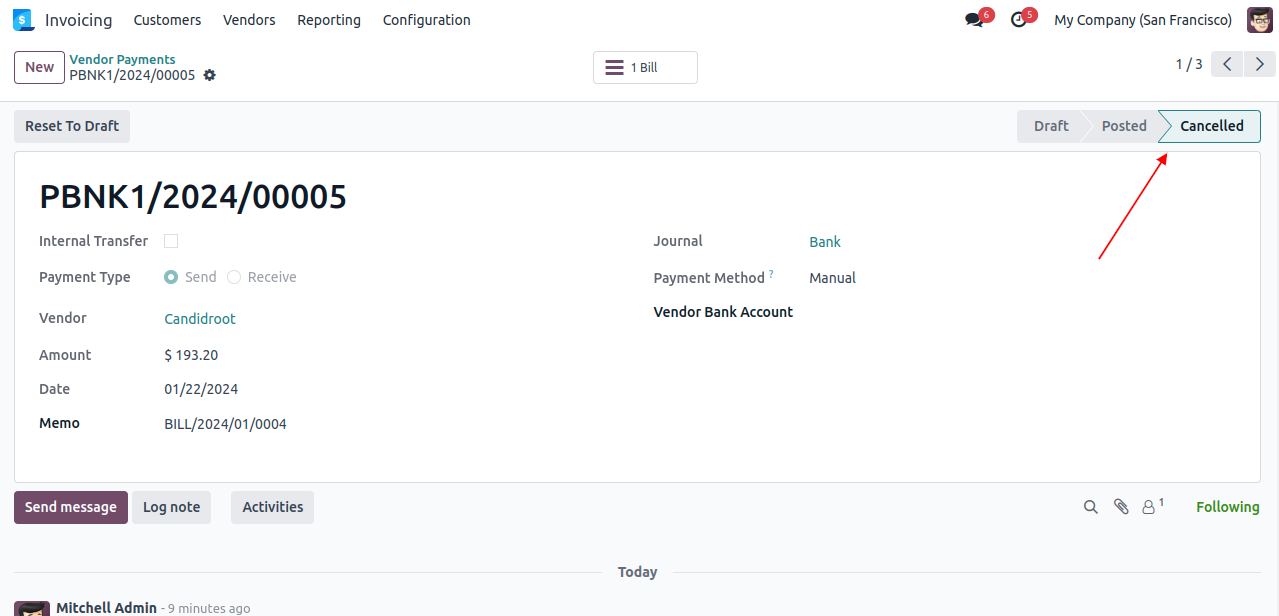Open the Candidroot vendor link

[x=200, y=319]
